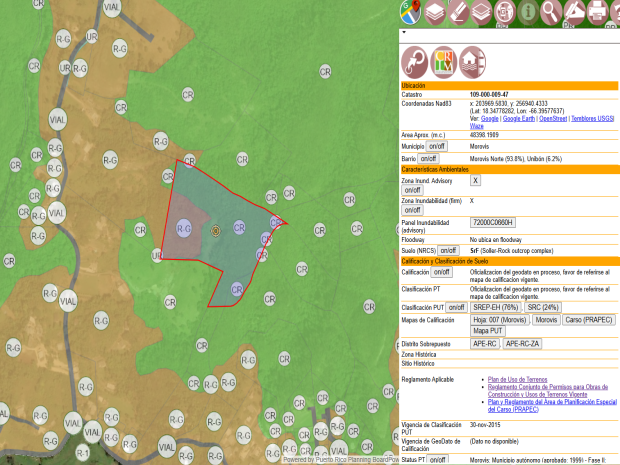The height and width of the screenshot is (465, 620).
Task: Select the magnifying glass search tool
Action: (x=552, y=11)
